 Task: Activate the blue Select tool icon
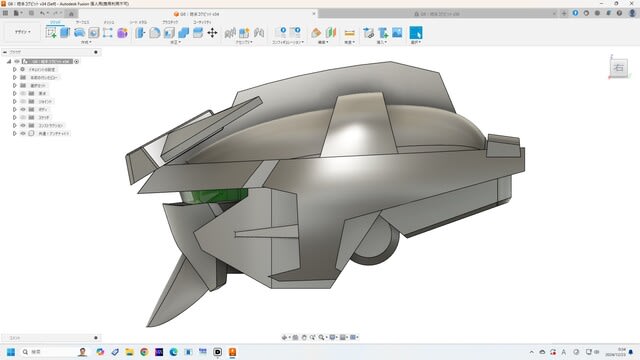416,33
